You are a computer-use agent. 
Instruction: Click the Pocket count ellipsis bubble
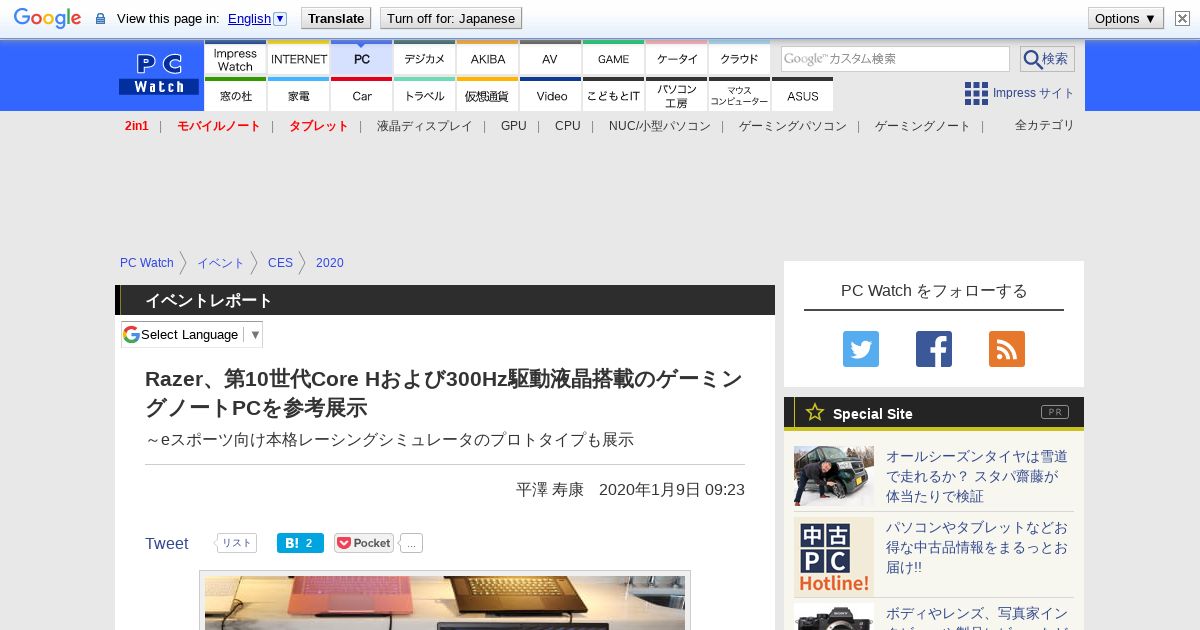(x=412, y=543)
